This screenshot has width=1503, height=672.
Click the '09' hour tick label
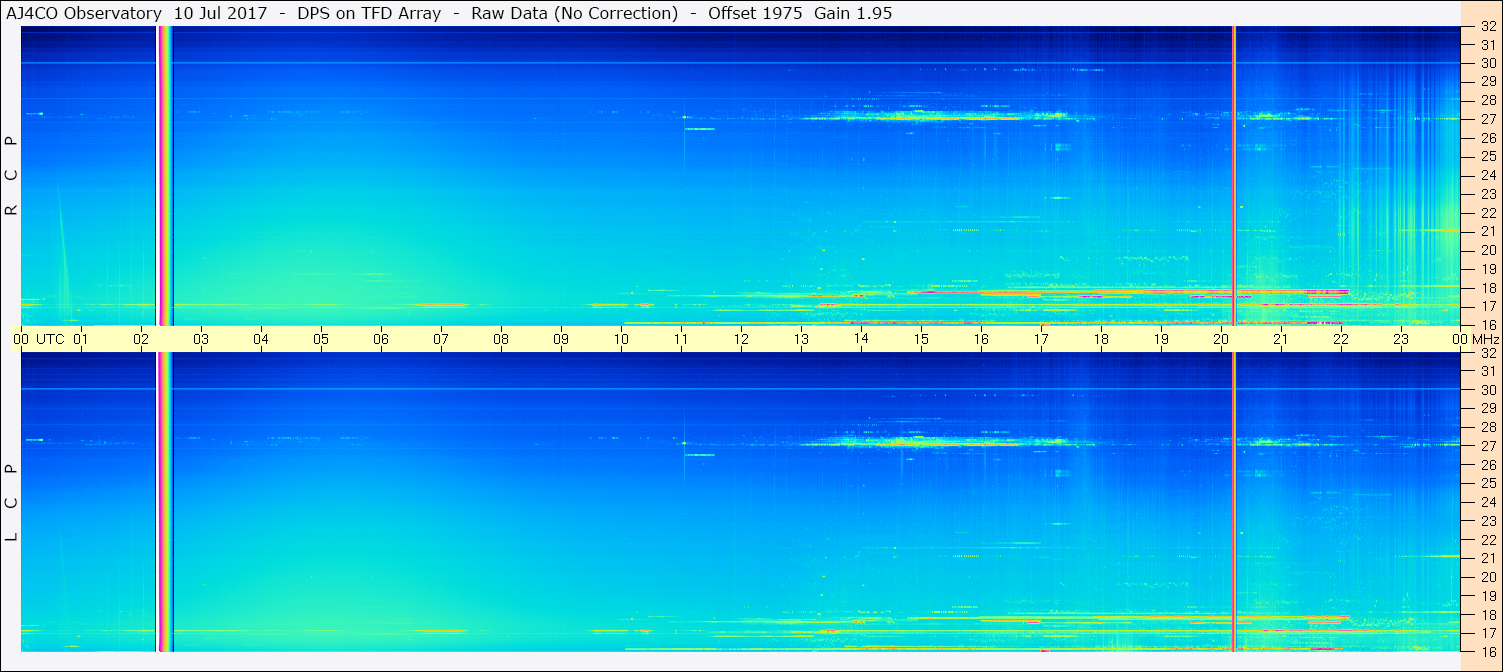point(561,339)
